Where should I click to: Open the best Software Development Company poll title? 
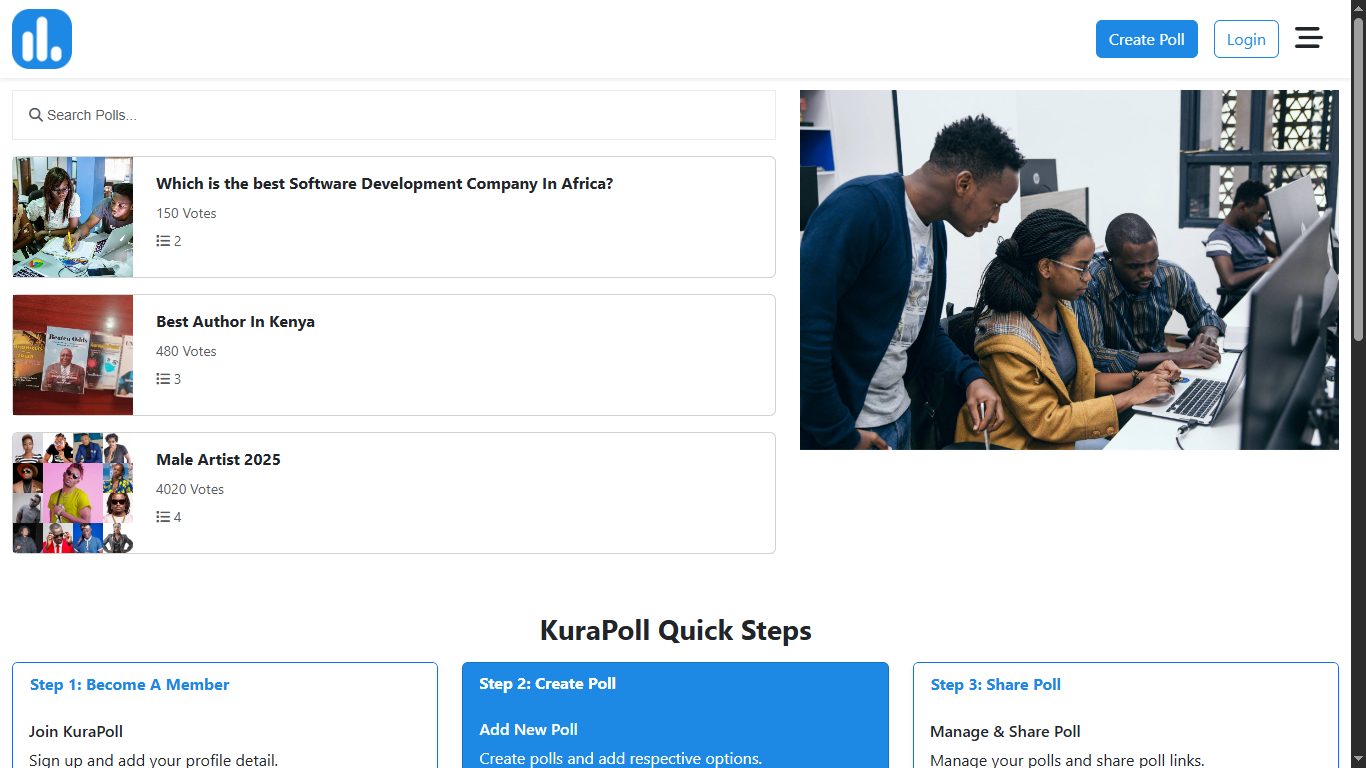[x=384, y=184]
